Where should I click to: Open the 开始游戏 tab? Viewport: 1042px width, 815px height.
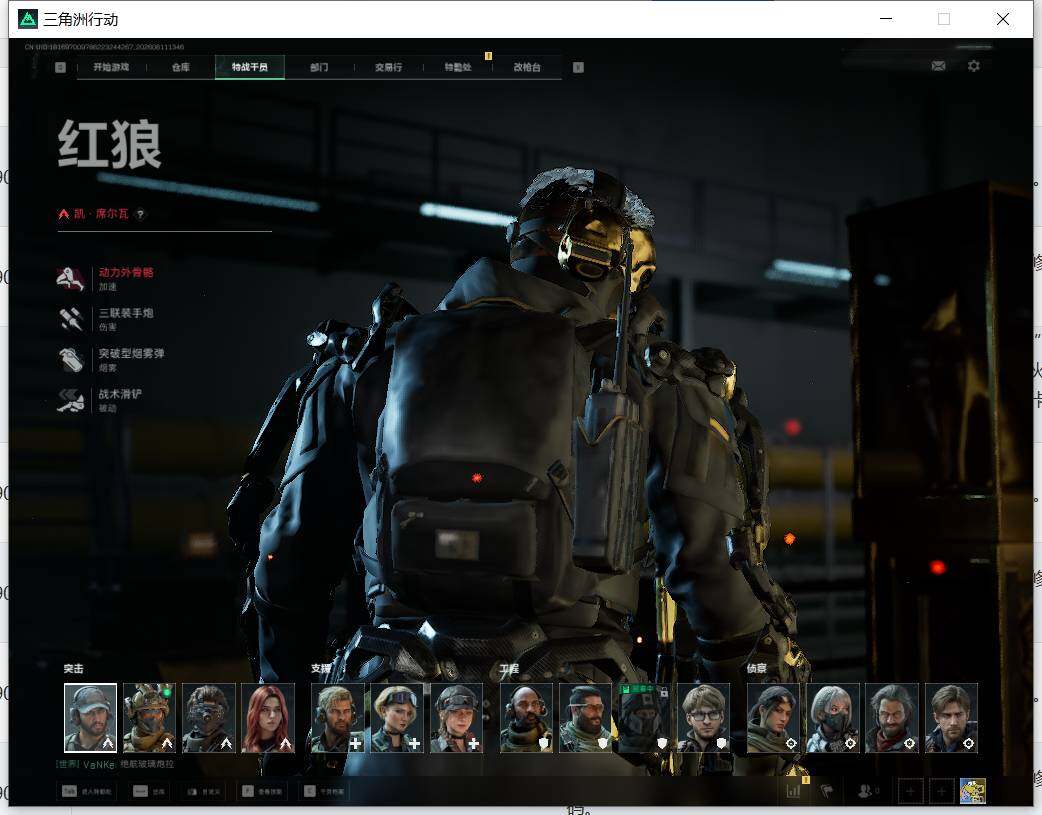point(111,67)
